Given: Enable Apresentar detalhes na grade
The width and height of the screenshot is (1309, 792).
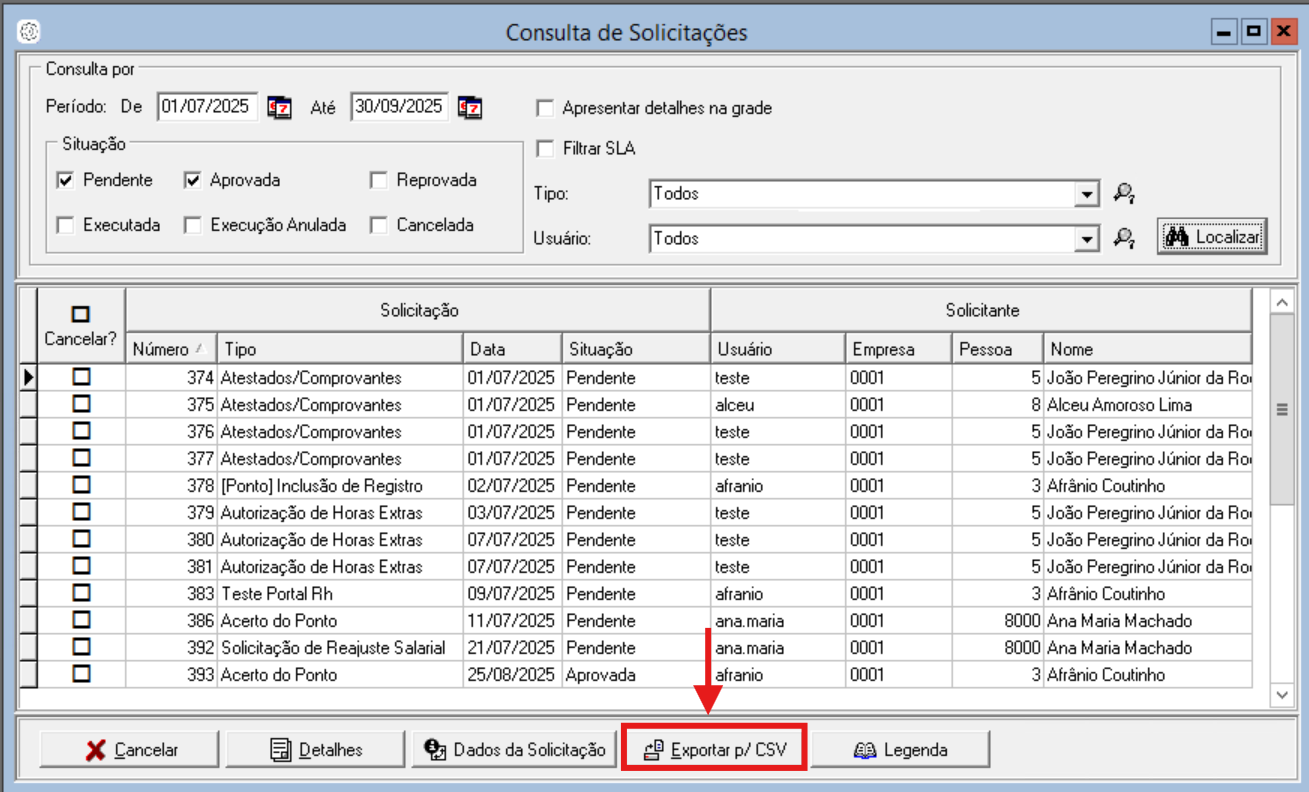Looking at the screenshot, I should 545,108.
